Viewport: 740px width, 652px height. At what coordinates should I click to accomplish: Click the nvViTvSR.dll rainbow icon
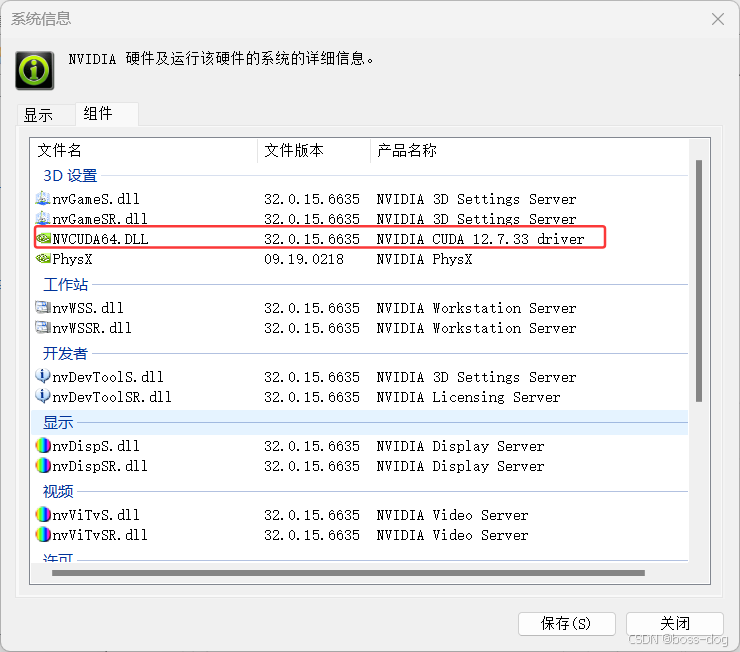tap(43, 535)
